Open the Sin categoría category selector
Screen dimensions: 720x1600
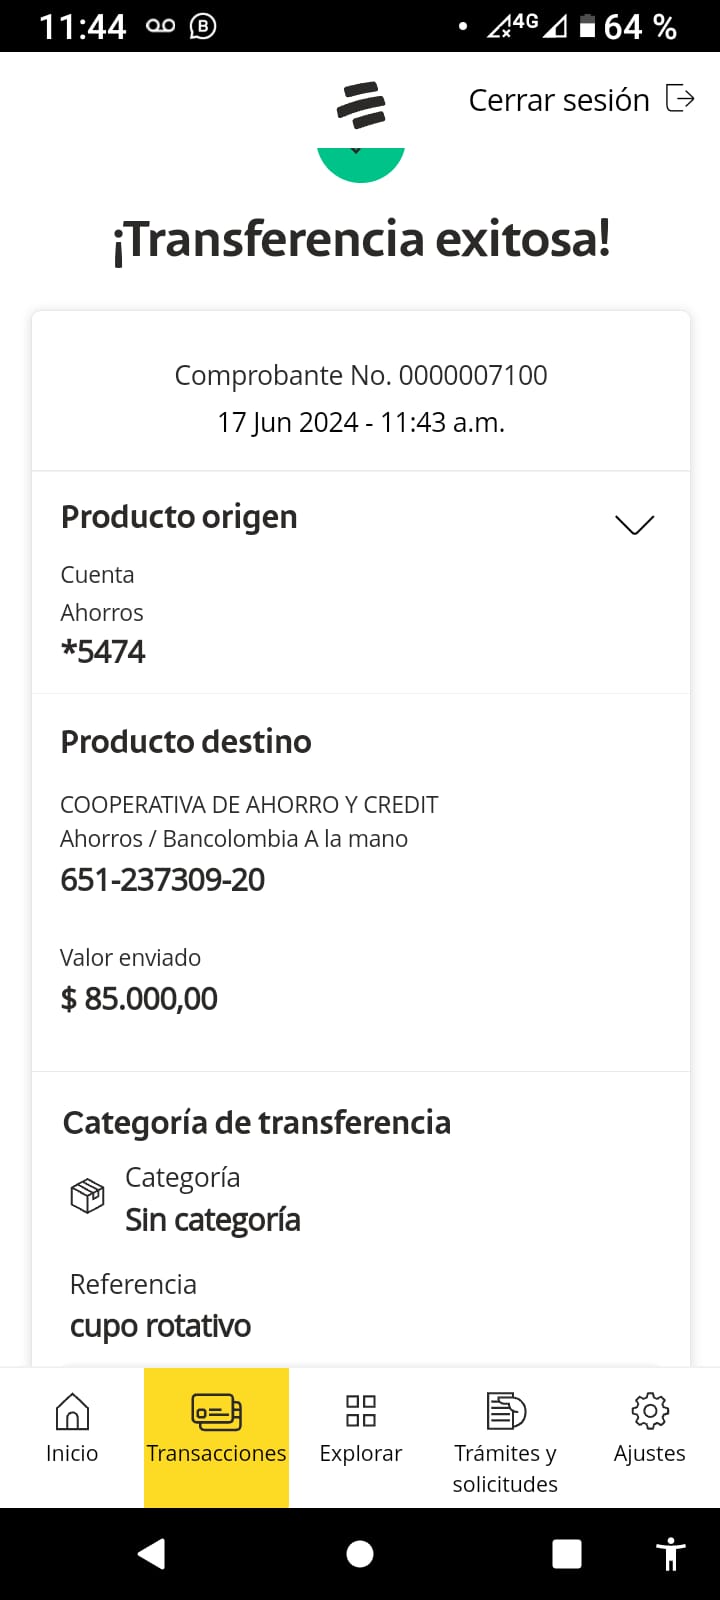[x=212, y=1220]
